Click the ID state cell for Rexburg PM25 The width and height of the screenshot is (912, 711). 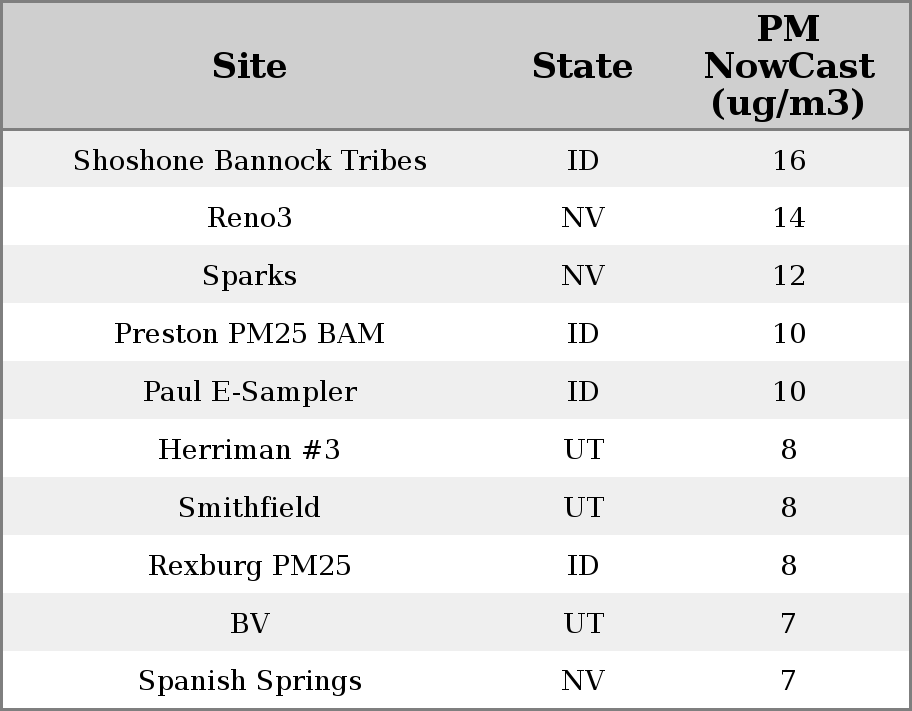coord(582,566)
